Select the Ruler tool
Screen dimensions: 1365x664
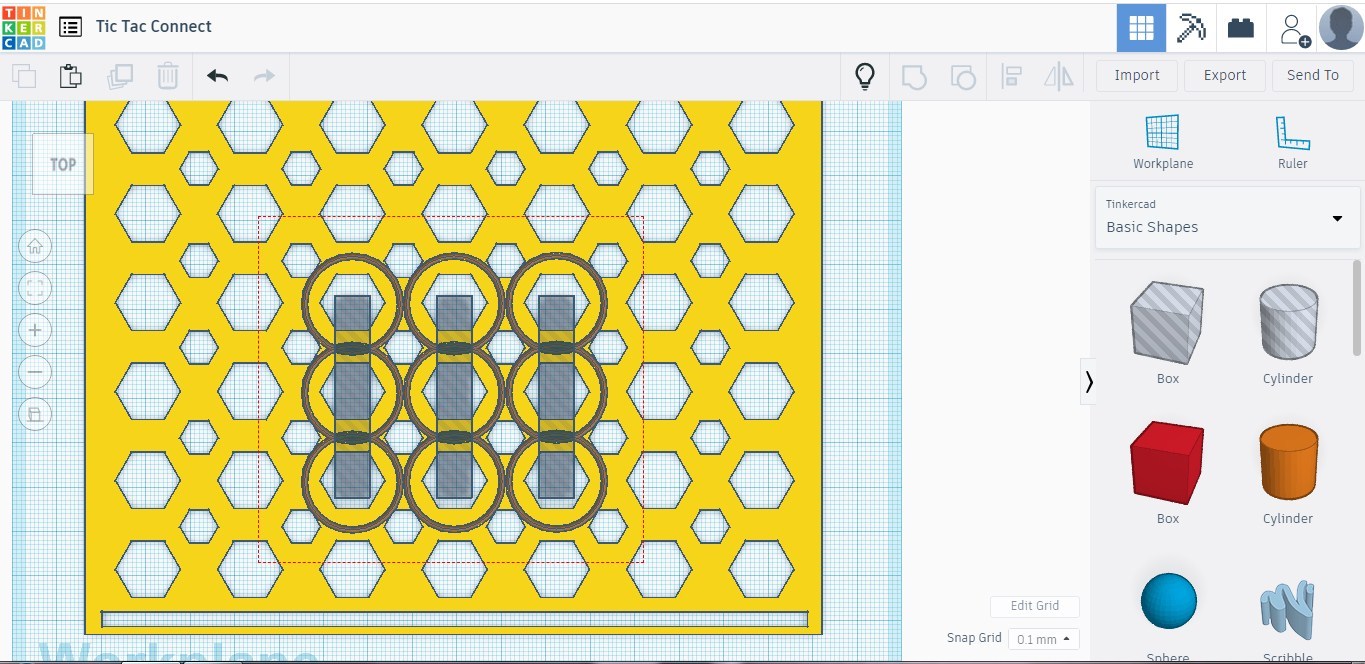[1292, 141]
